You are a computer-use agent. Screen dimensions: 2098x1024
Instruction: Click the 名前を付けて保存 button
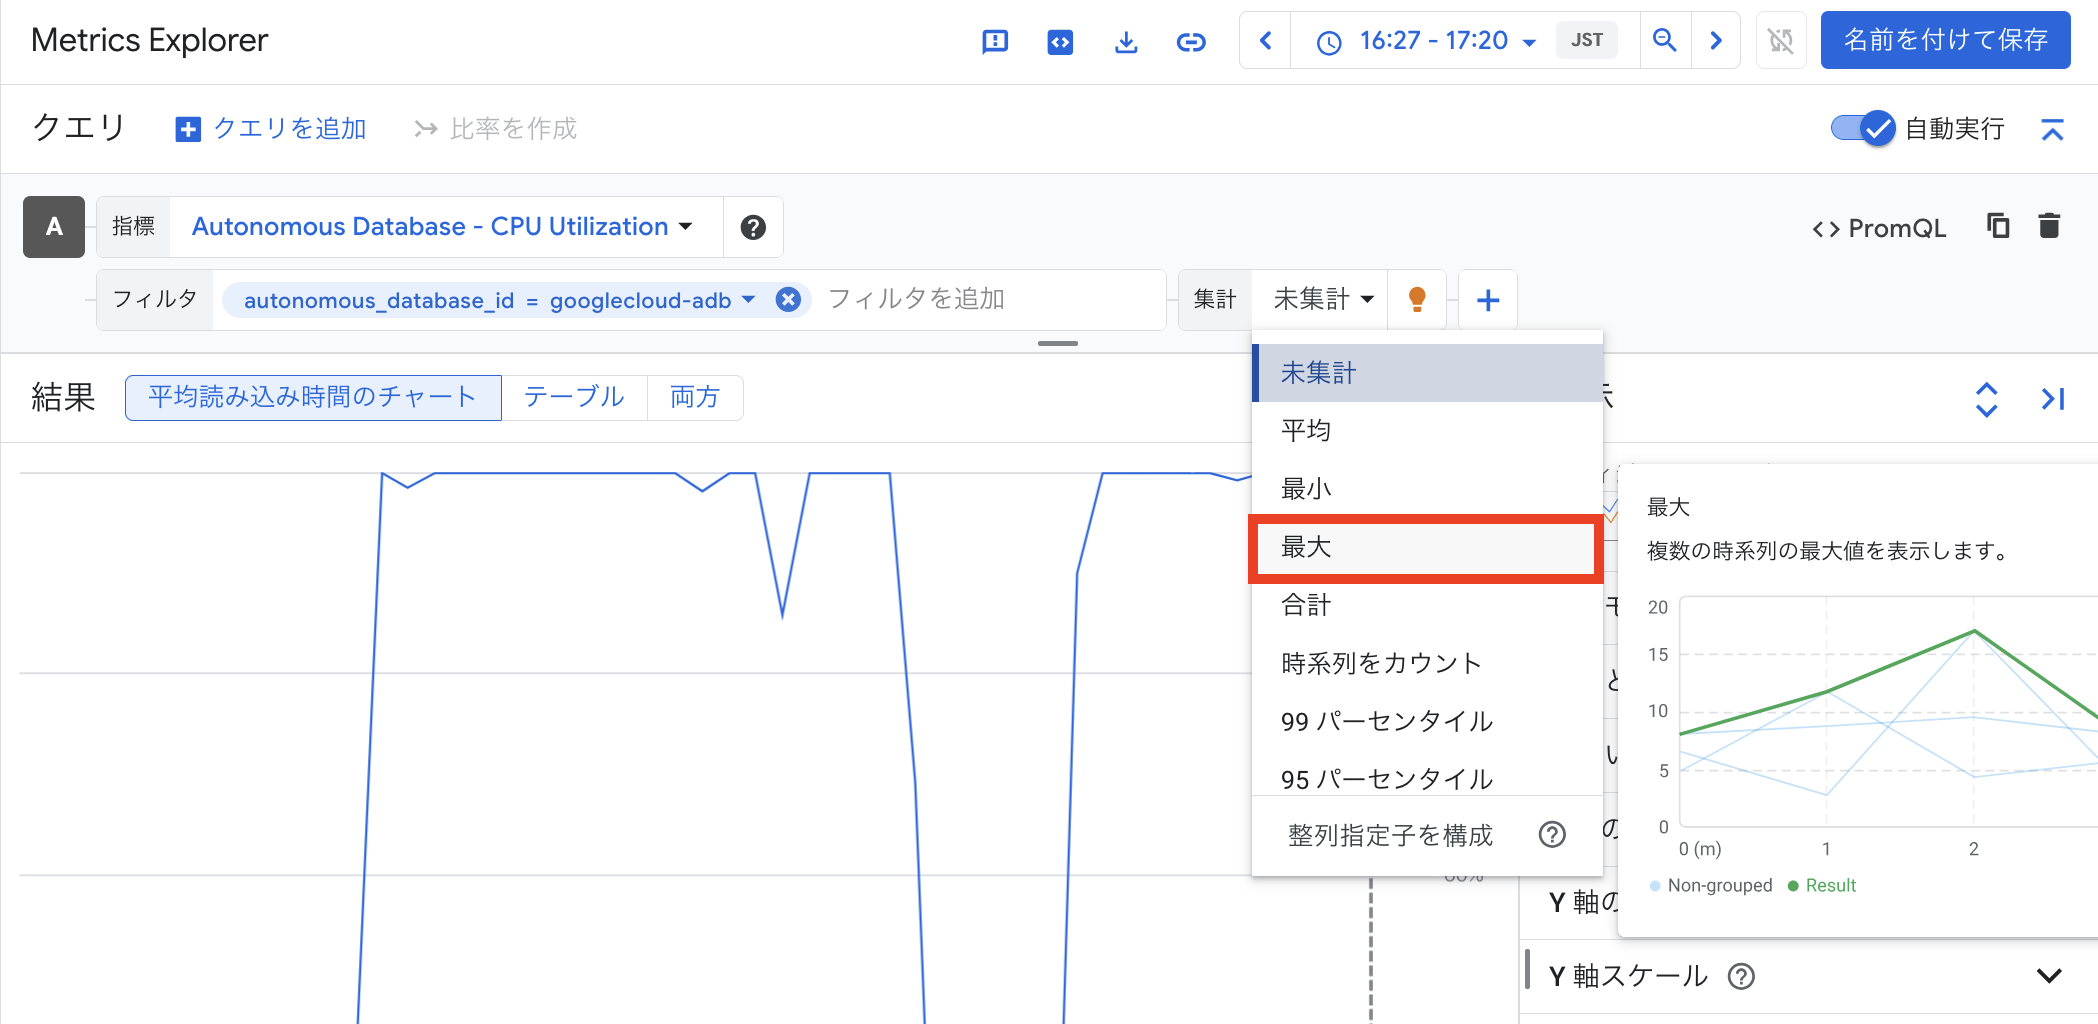click(1946, 40)
